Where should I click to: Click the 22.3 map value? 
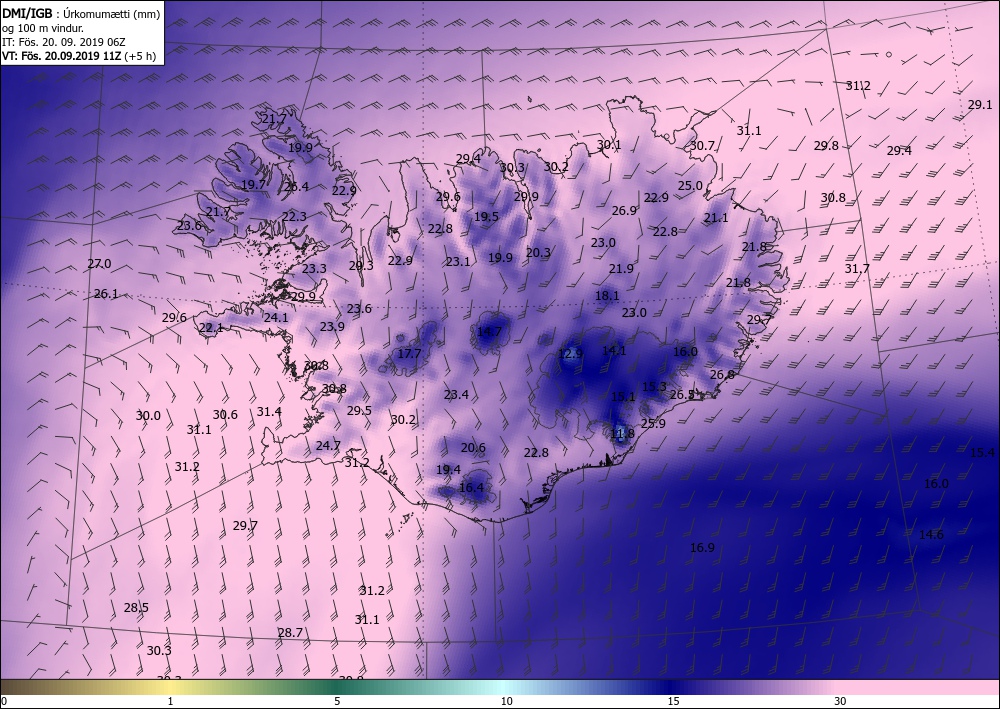point(294,217)
